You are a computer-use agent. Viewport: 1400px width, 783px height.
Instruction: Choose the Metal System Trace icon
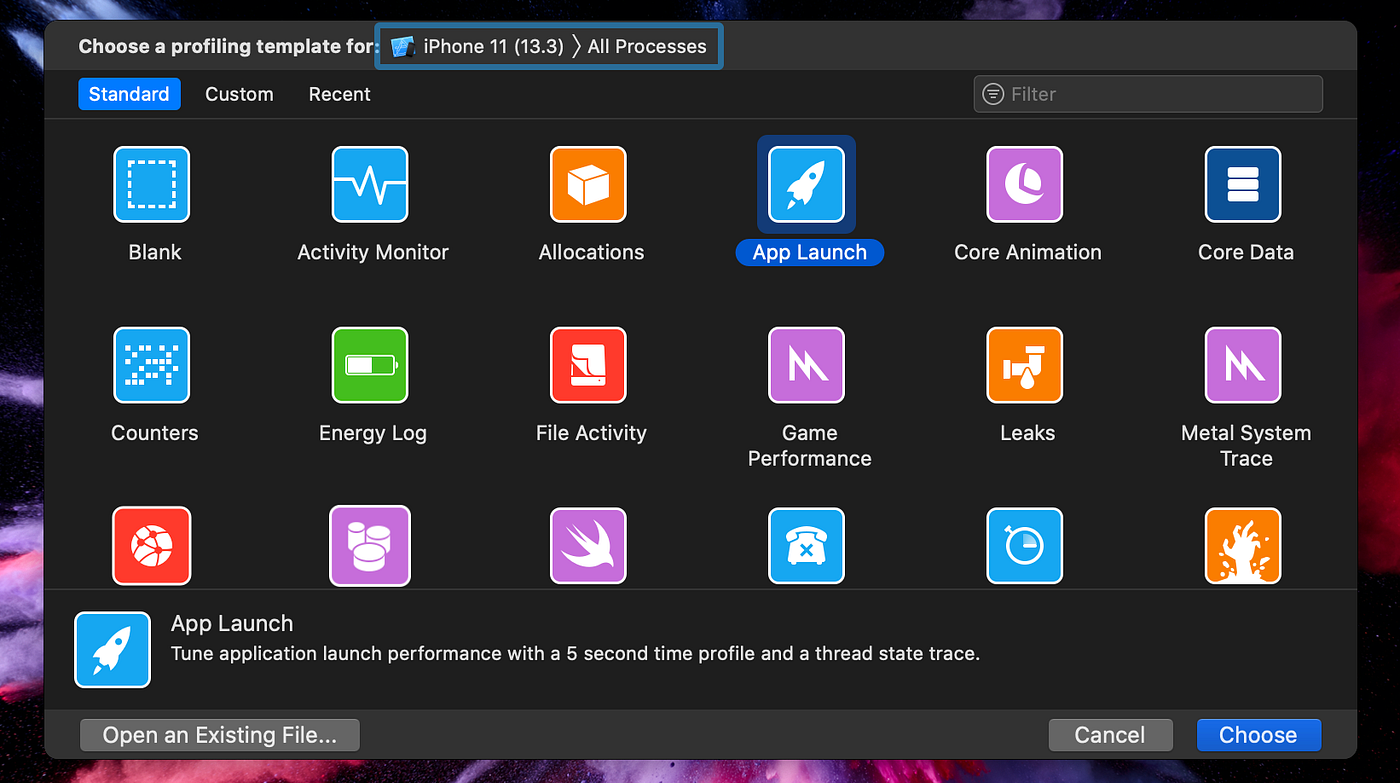(x=1243, y=365)
